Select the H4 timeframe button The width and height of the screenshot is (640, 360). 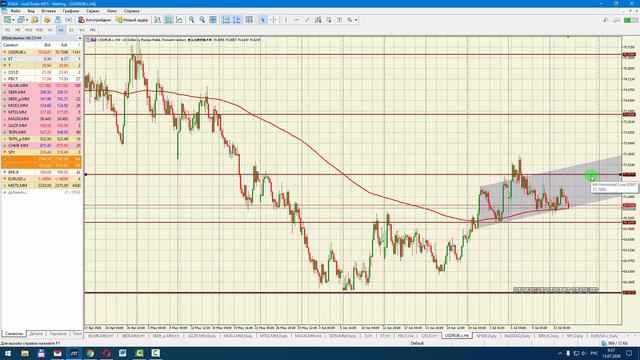60,30
